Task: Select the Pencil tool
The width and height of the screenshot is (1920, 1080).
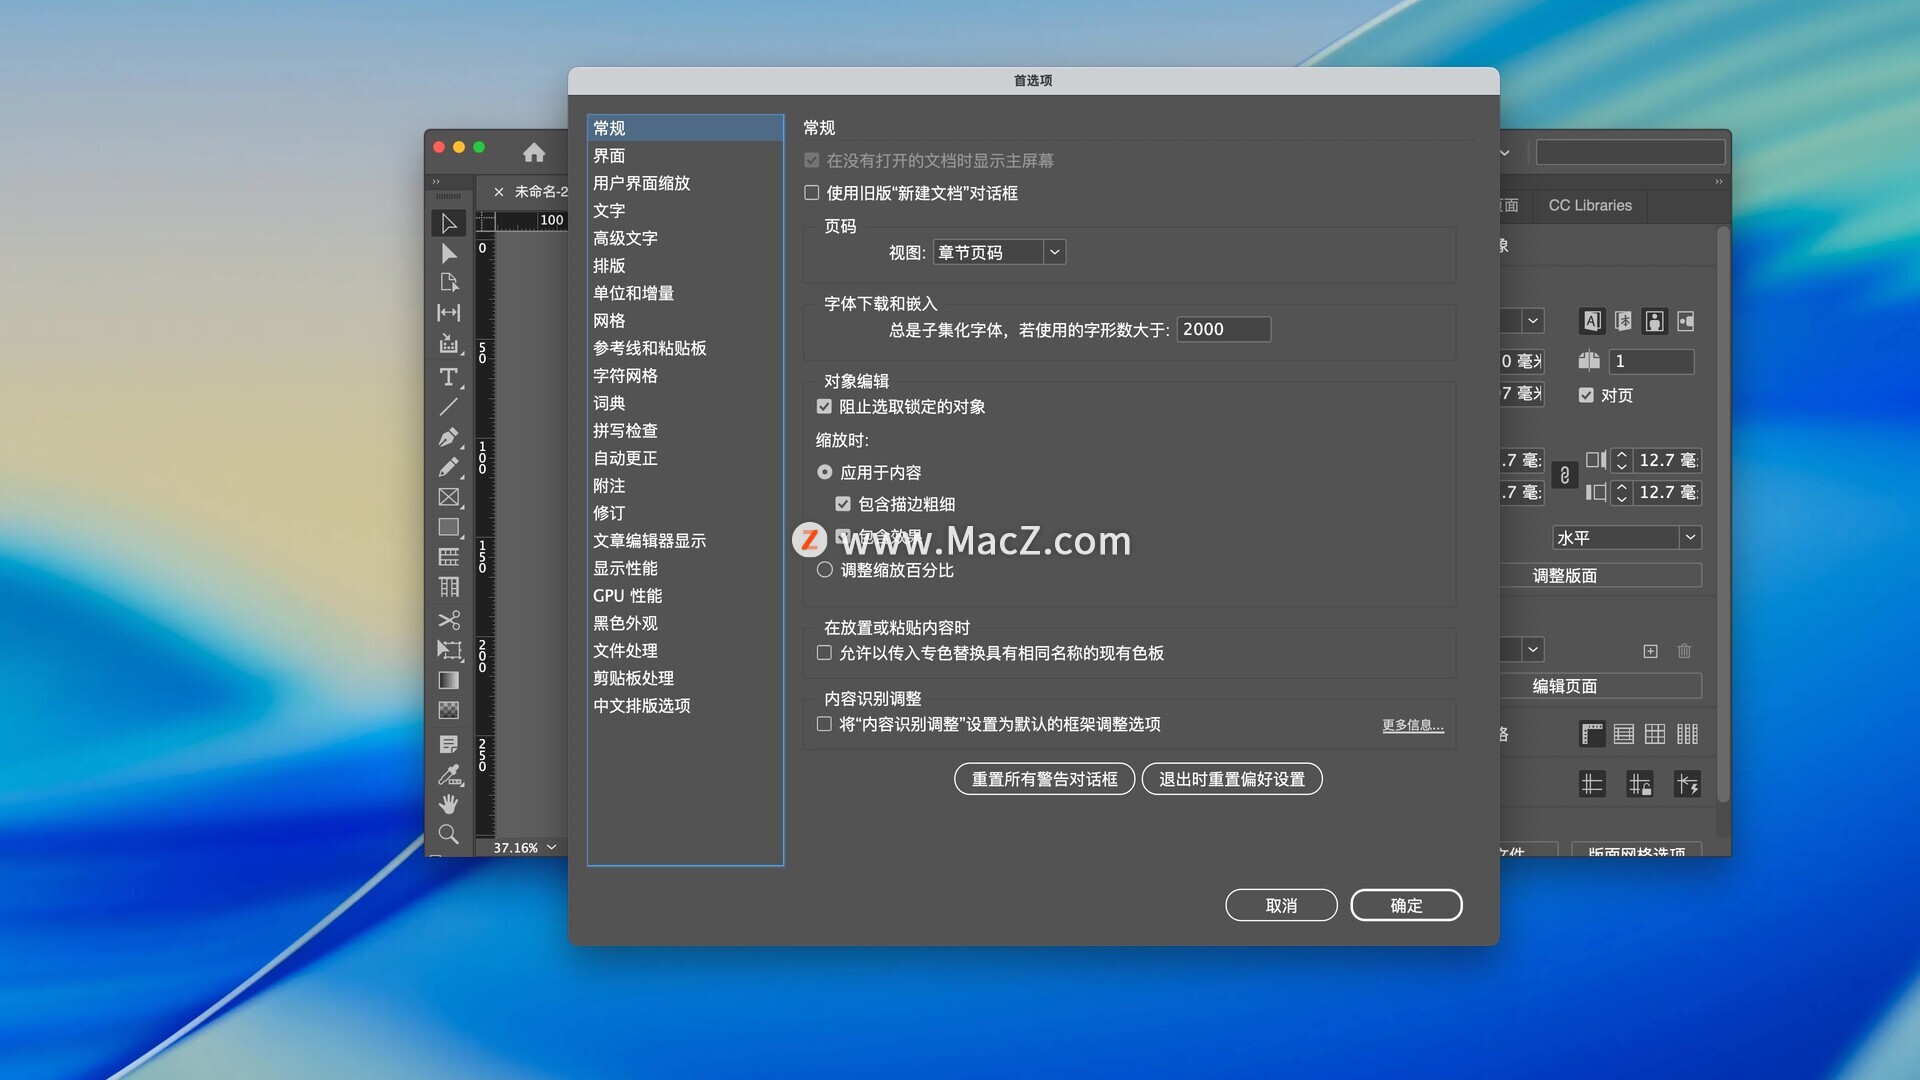Action: (449, 467)
